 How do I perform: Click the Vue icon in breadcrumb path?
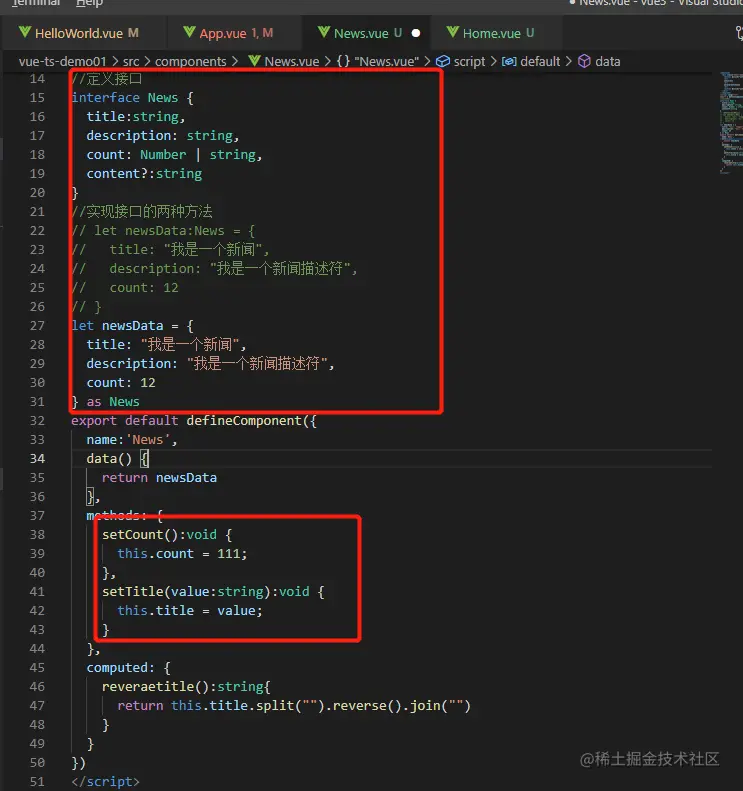click(255, 61)
